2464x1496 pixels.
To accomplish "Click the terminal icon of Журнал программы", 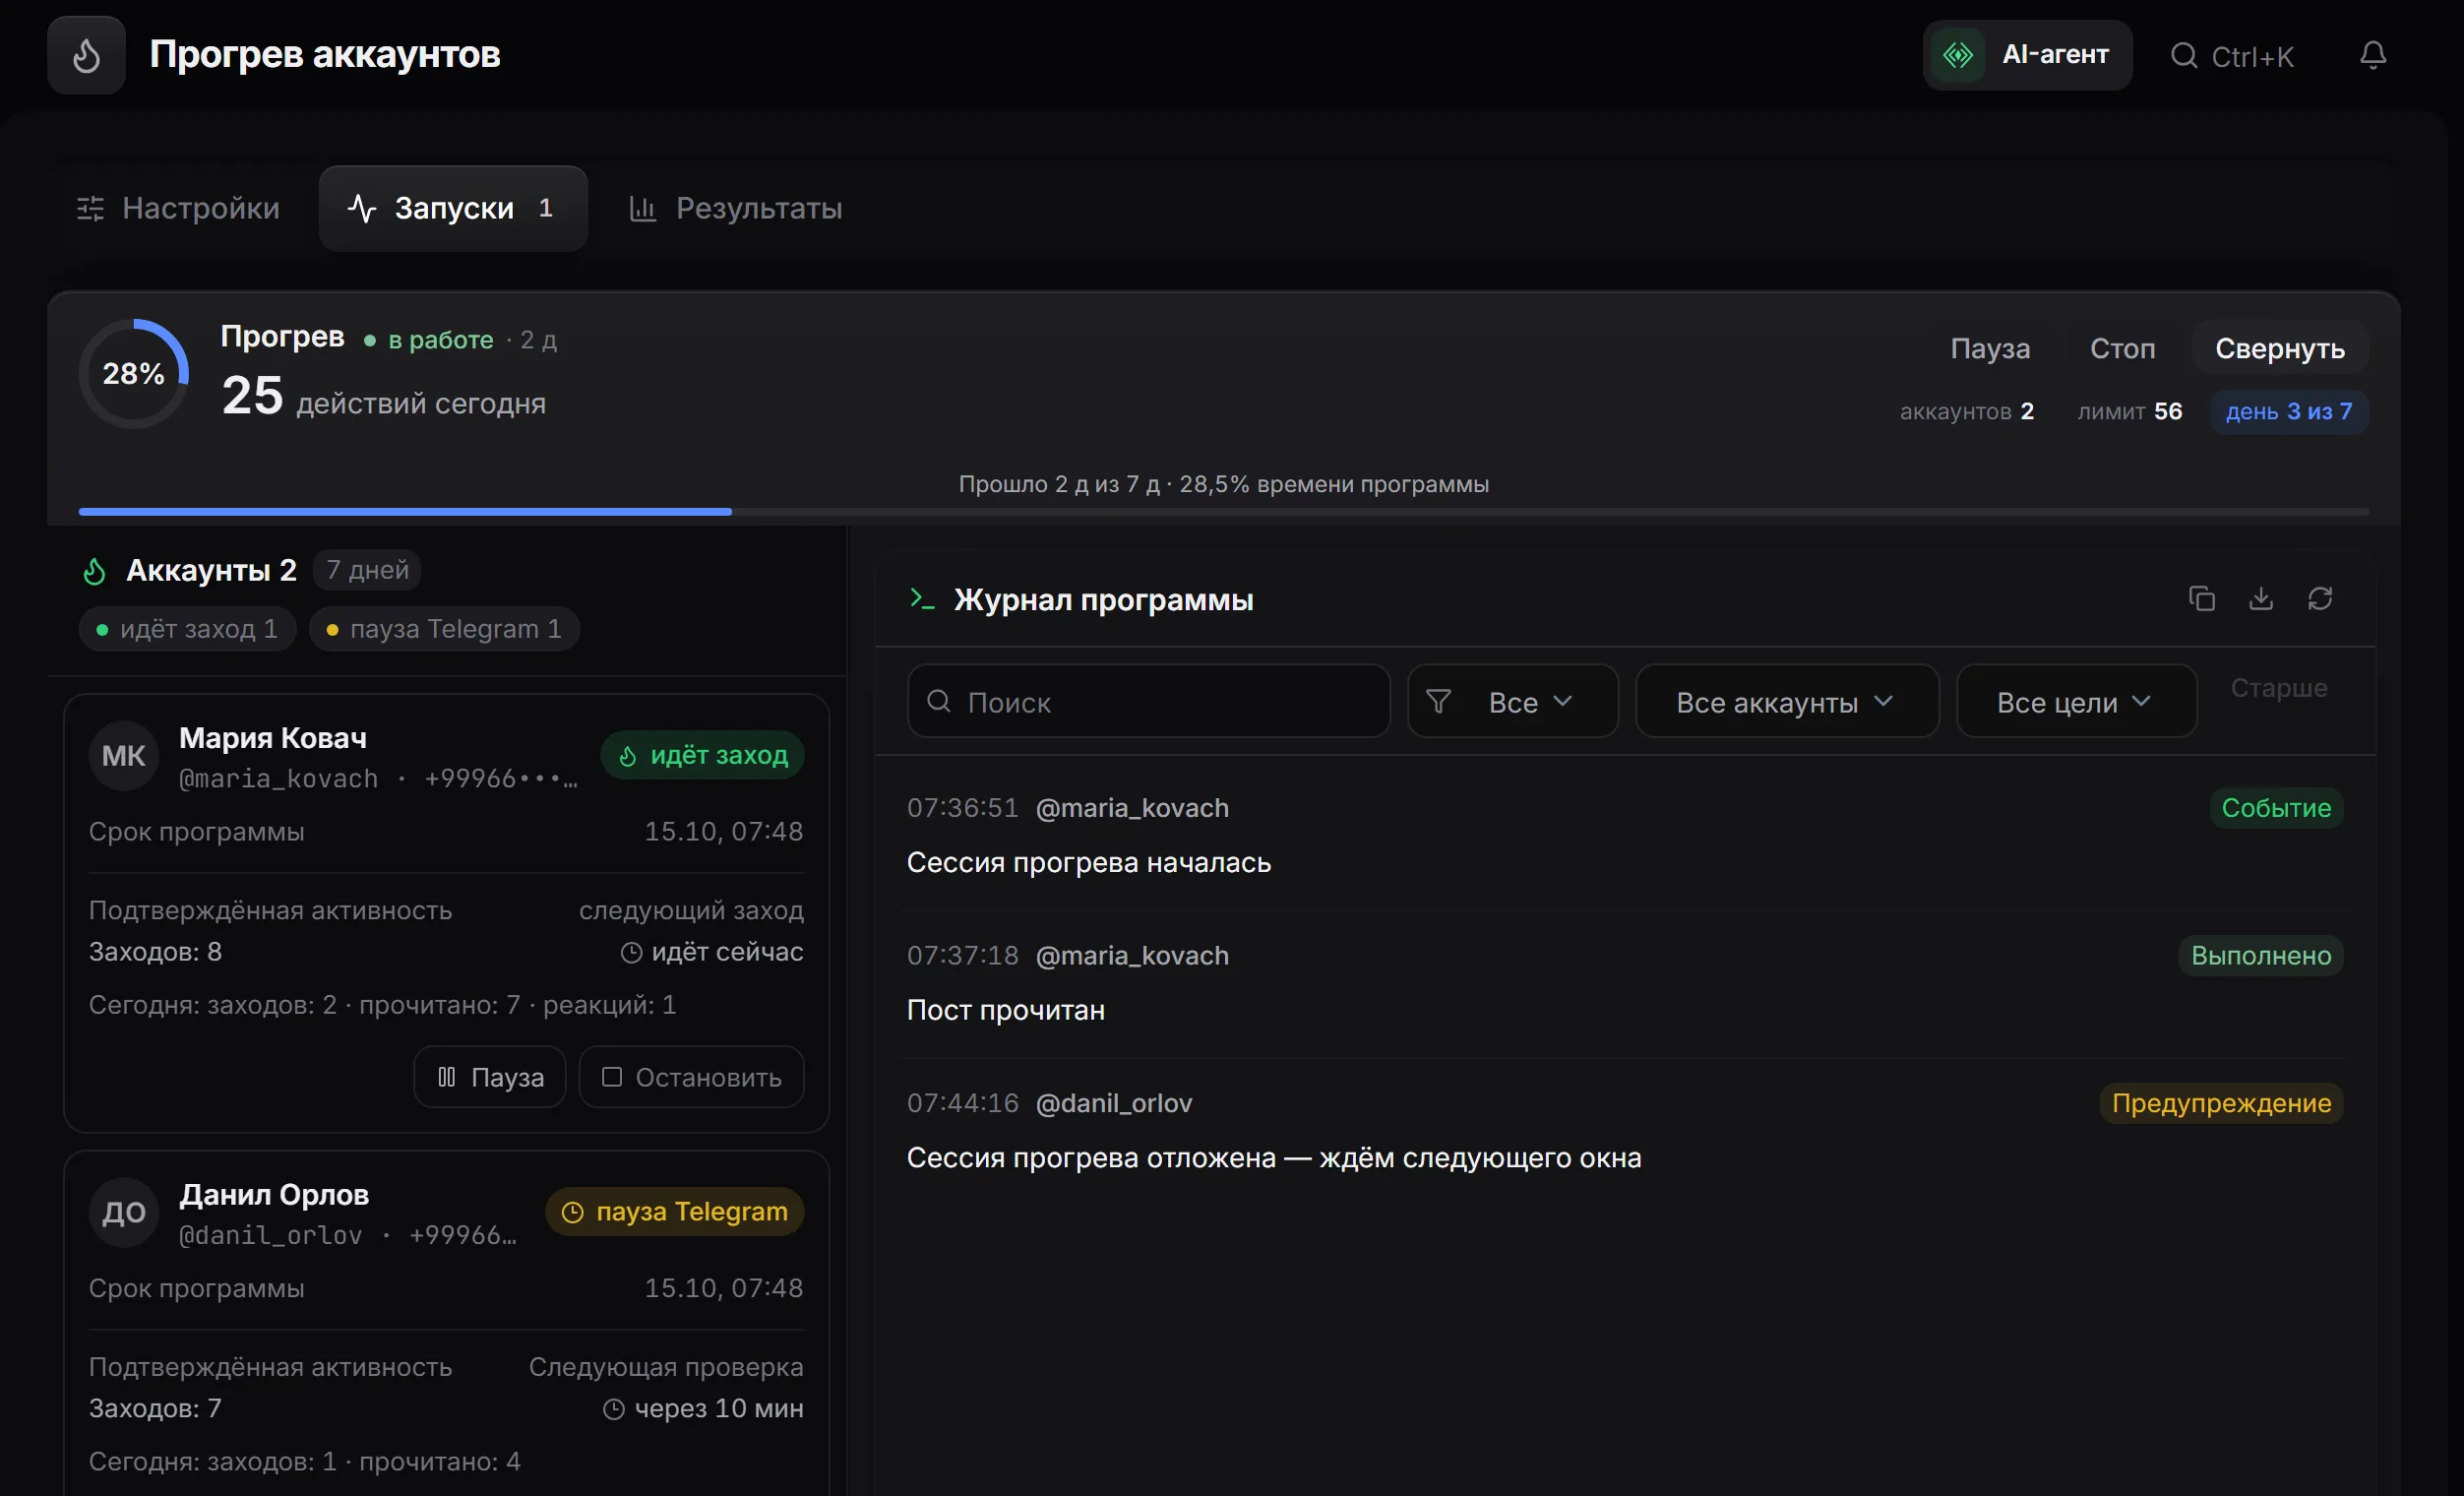I will [x=921, y=599].
